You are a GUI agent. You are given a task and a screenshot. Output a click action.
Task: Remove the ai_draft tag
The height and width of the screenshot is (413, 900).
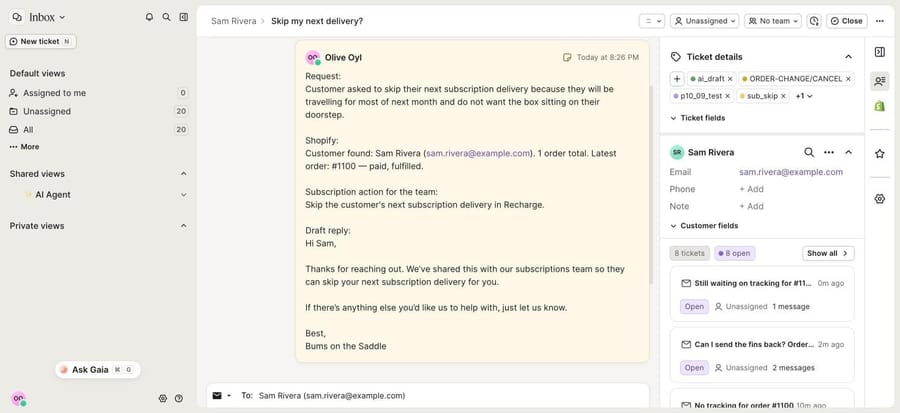pyautogui.click(x=730, y=79)
